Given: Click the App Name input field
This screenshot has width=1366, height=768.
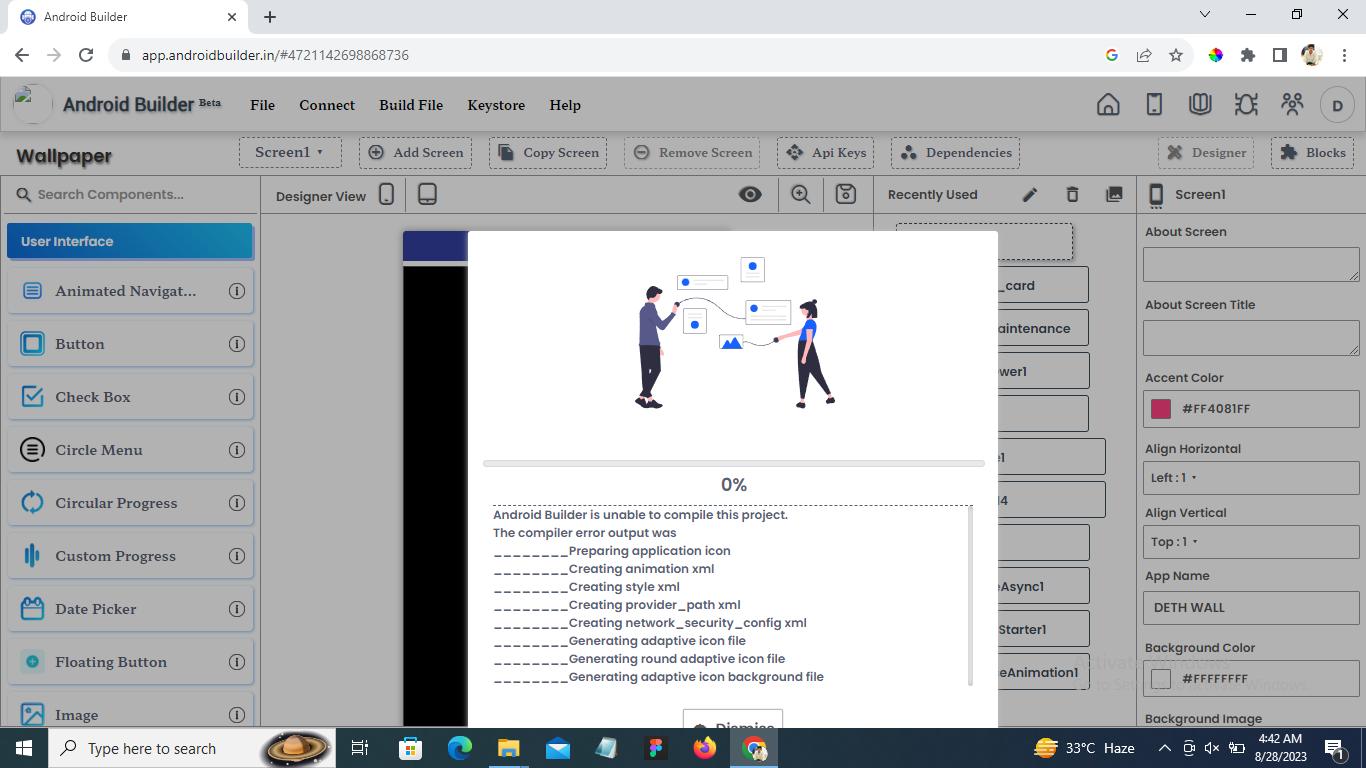Looking at the screenshot, I should point(1250,607).
